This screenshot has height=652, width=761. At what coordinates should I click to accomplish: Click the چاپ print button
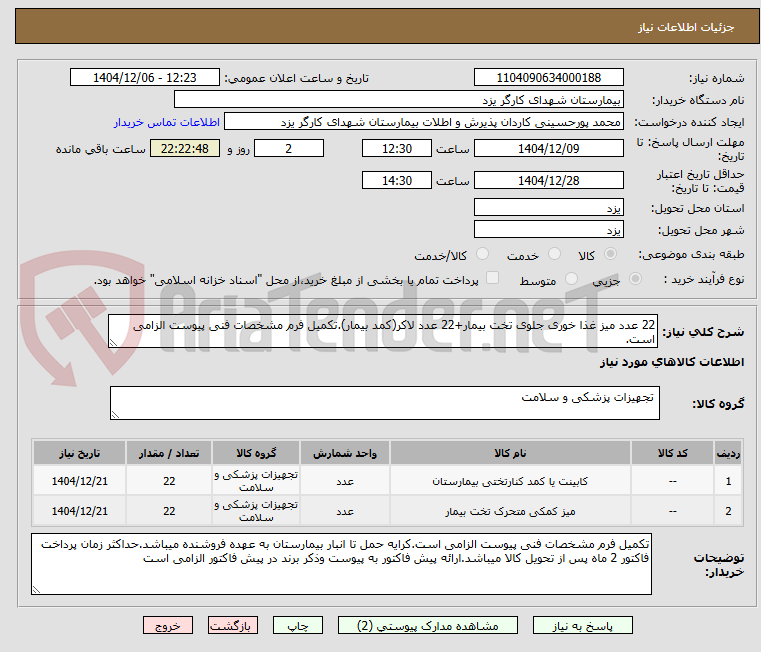298,625
